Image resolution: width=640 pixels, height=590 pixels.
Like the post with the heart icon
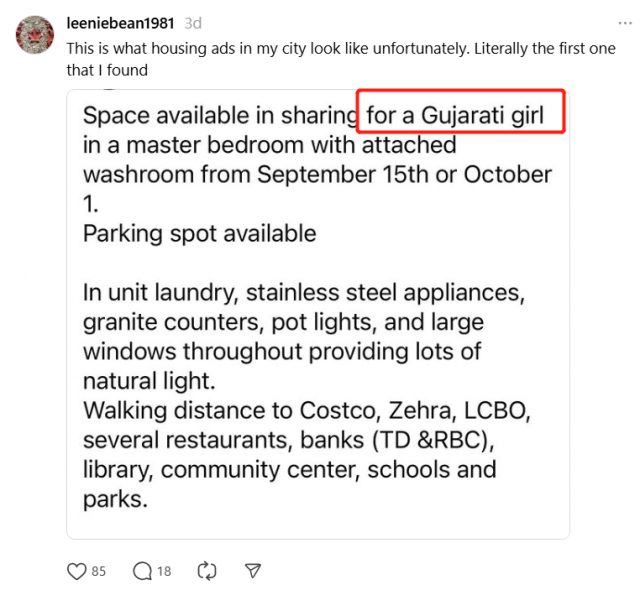(76, 571)
